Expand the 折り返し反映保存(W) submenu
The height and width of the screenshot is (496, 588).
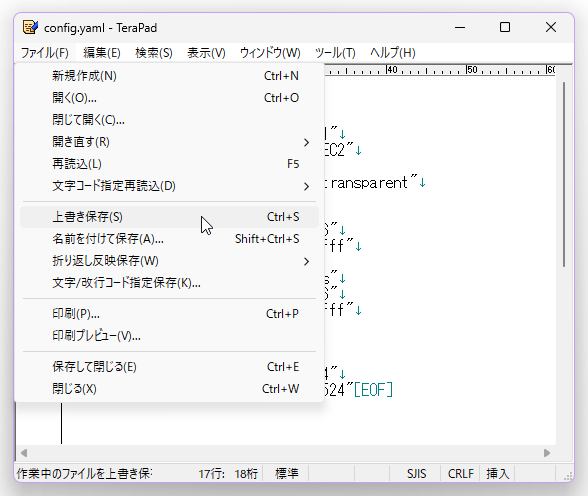[170, 261]
